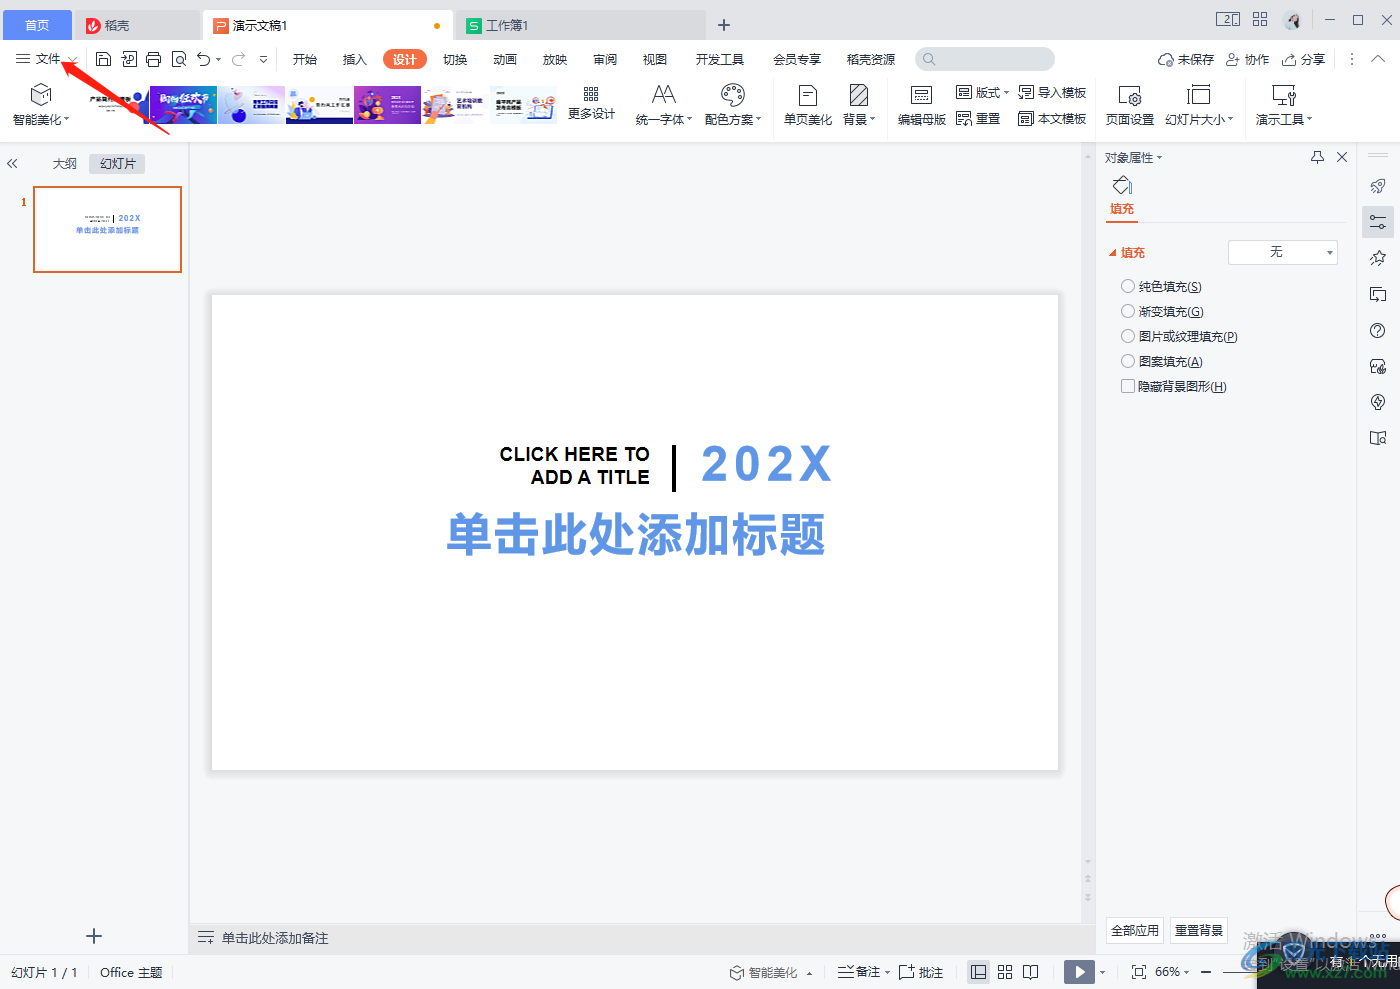Select slide 1 thumbnail in panel
1400x989 pixels.
point(107,229)
